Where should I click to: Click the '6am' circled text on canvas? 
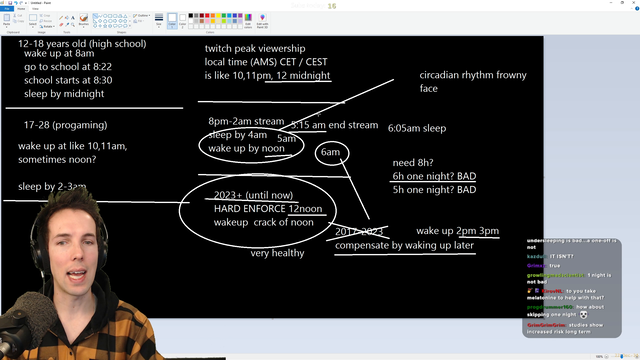coord(330,152)
